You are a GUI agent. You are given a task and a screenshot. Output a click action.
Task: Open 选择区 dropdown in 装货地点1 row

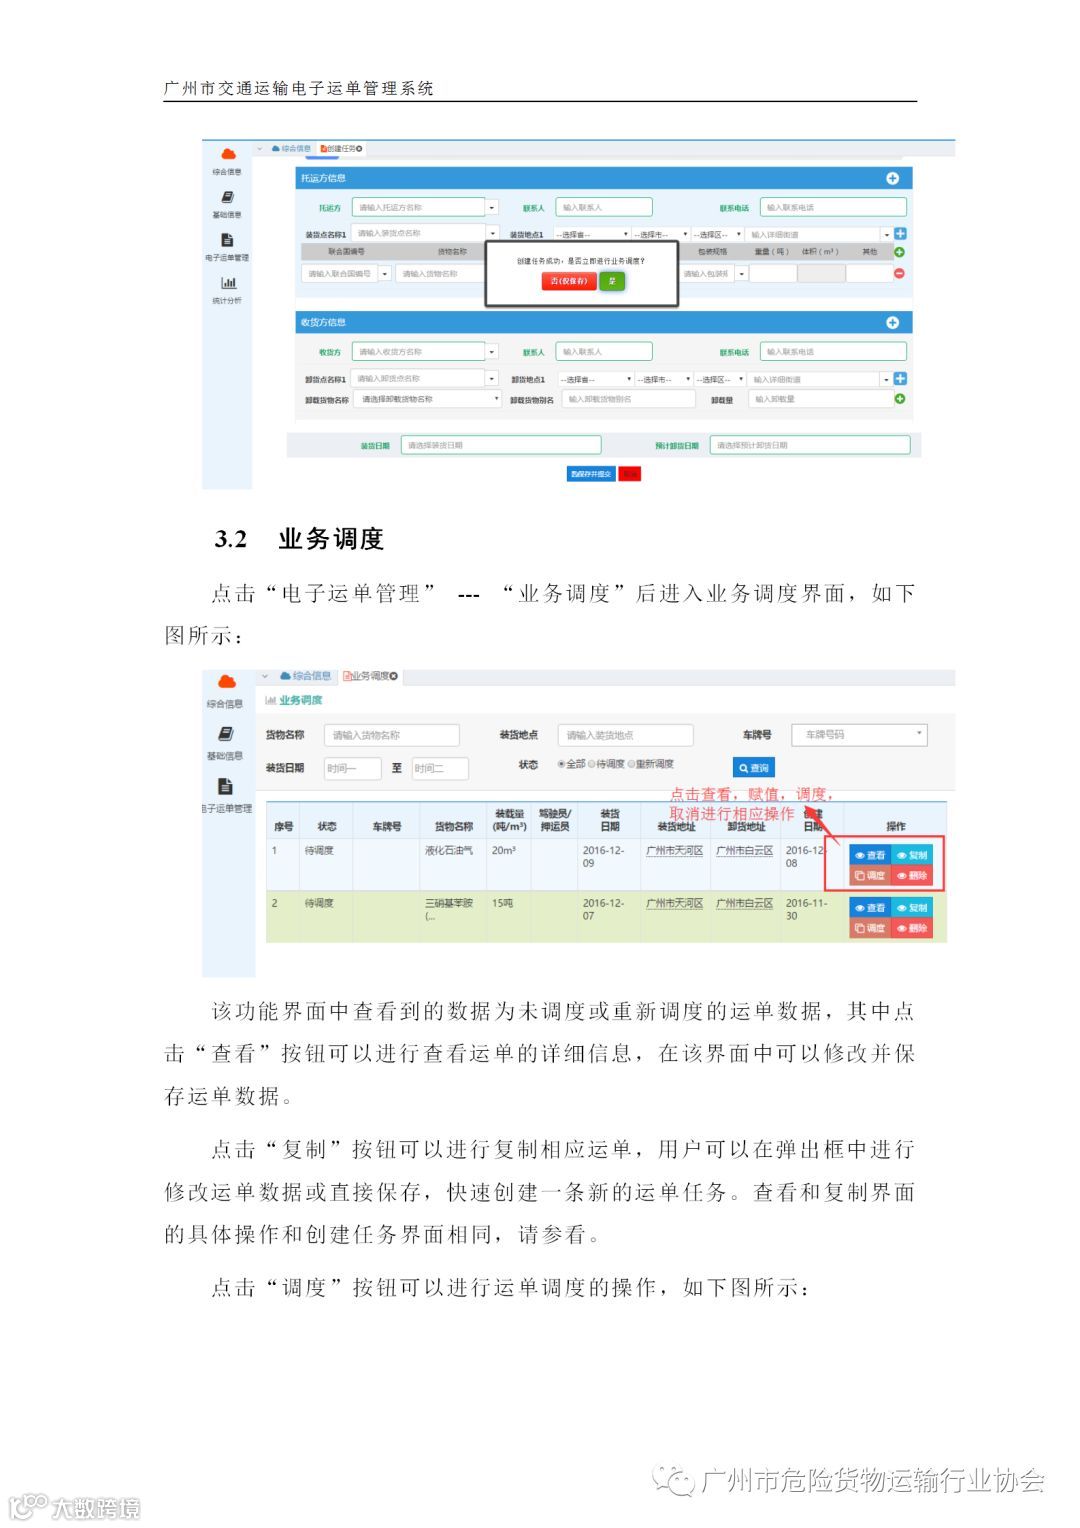(x=718, y=234)
